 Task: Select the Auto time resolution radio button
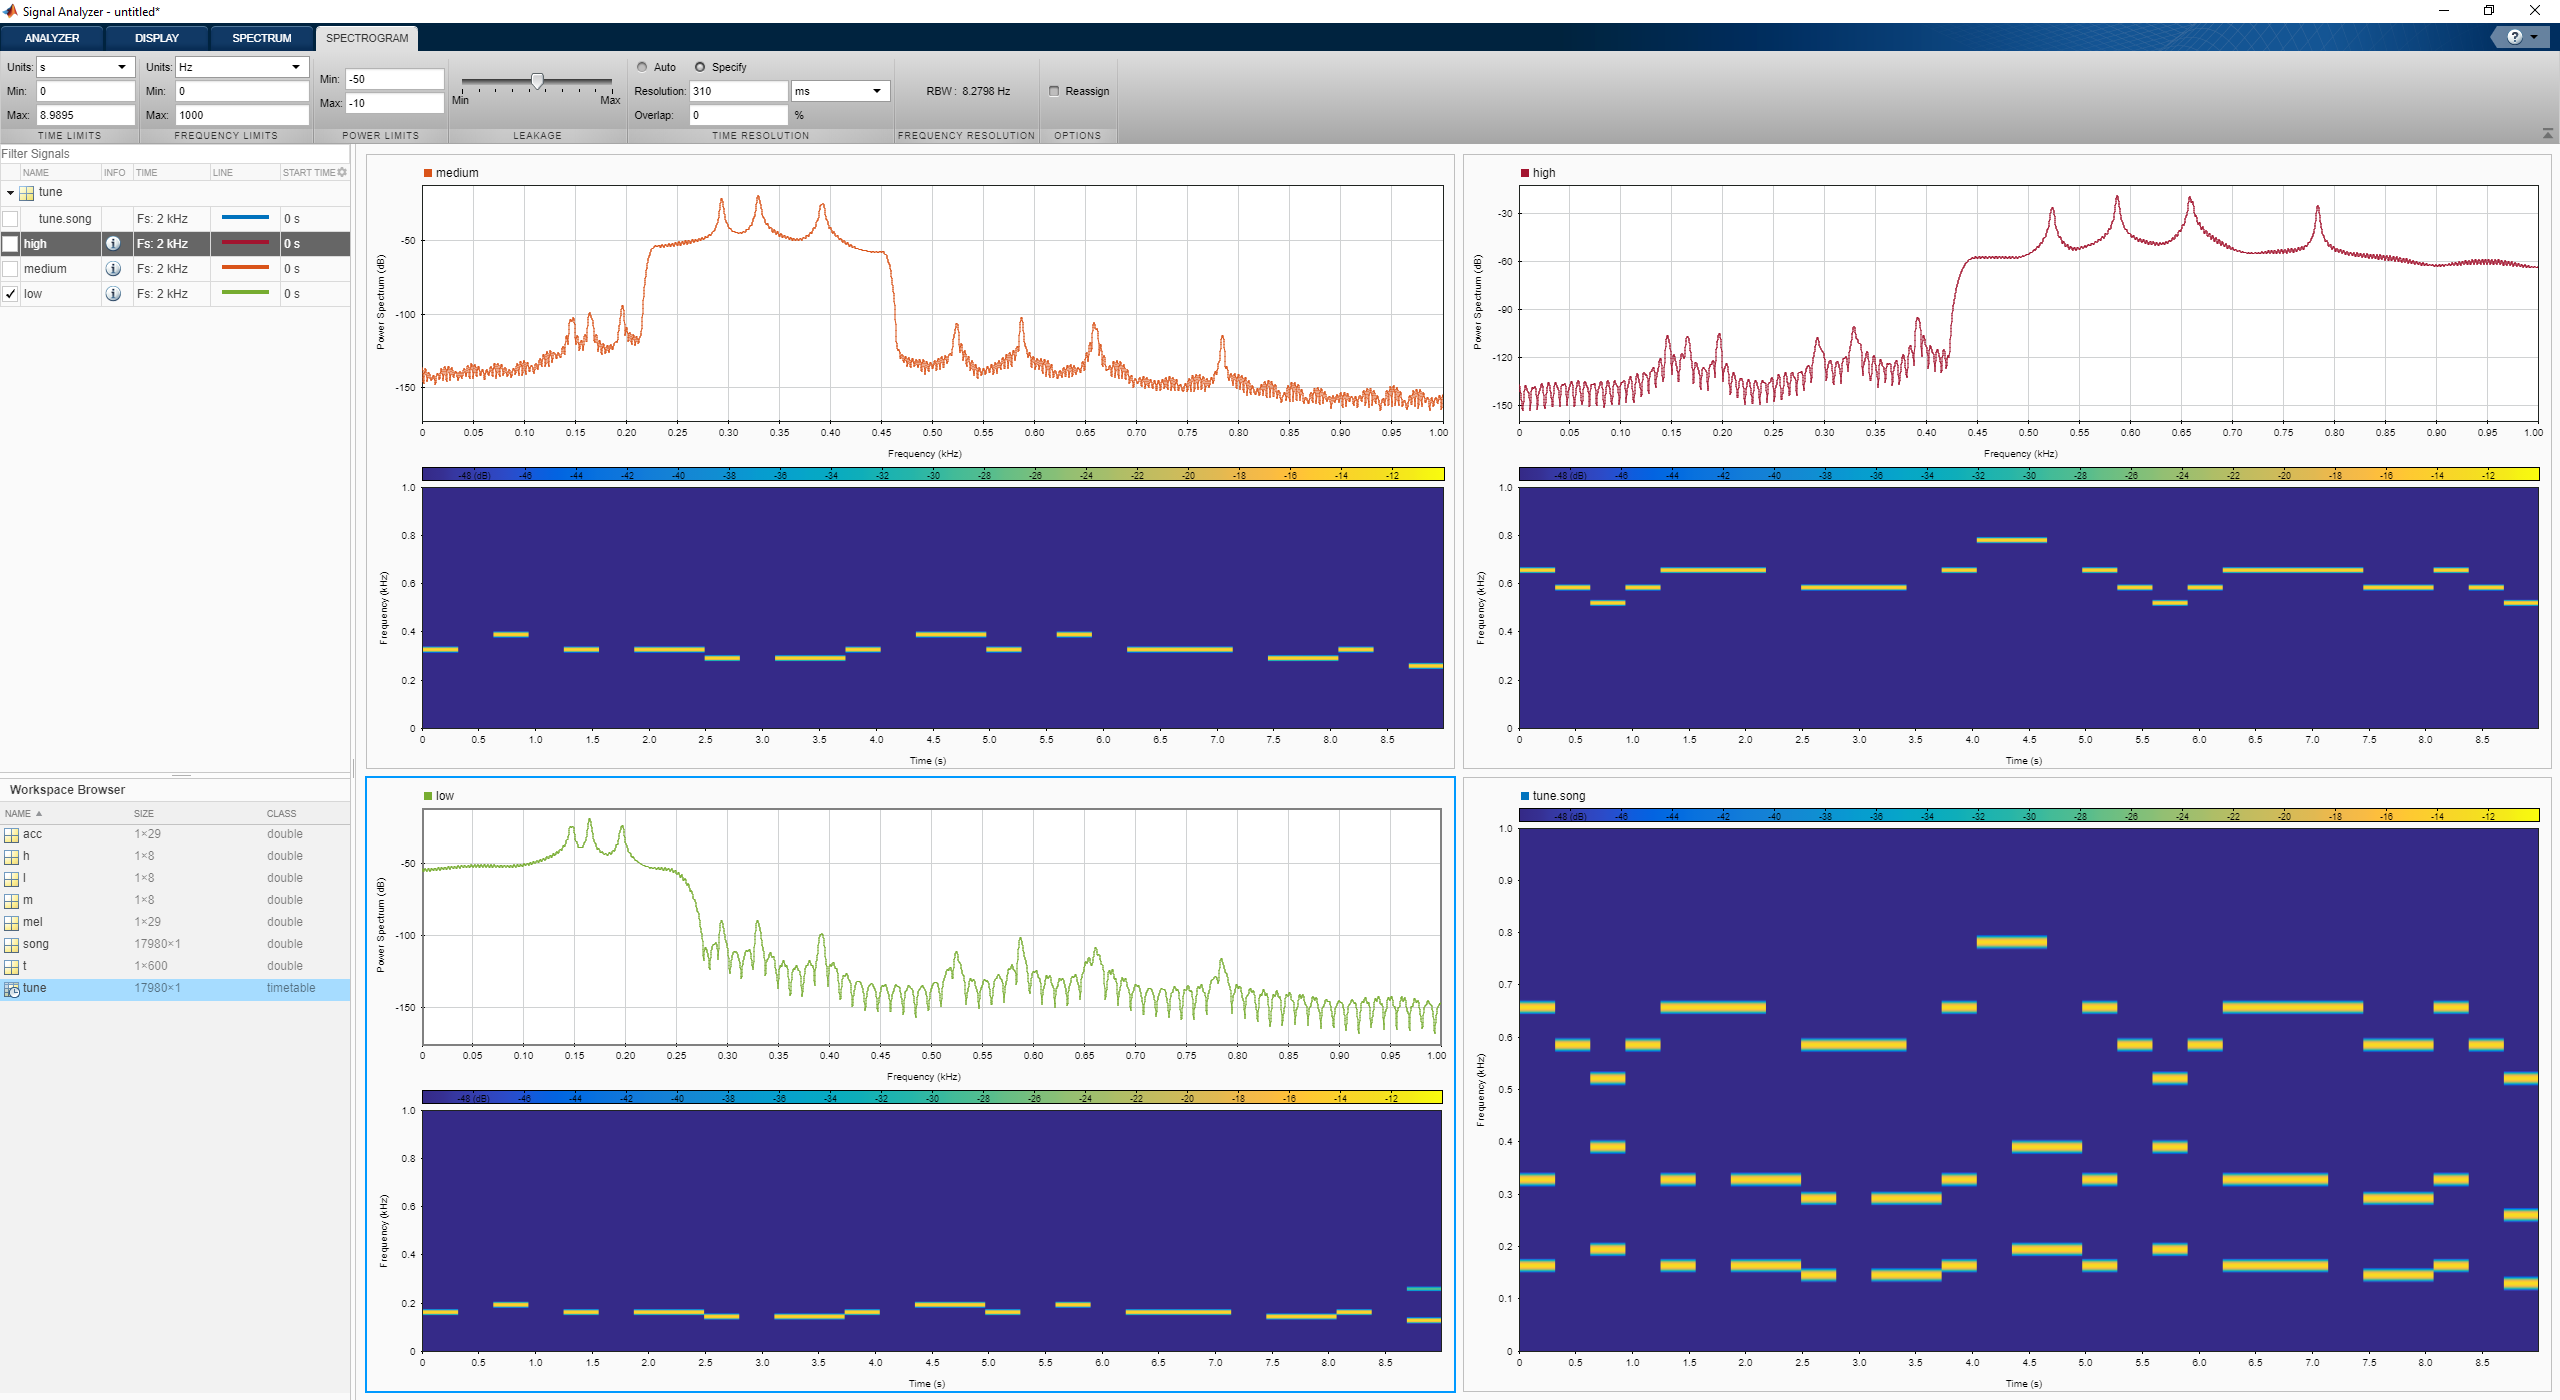point(642,67)
